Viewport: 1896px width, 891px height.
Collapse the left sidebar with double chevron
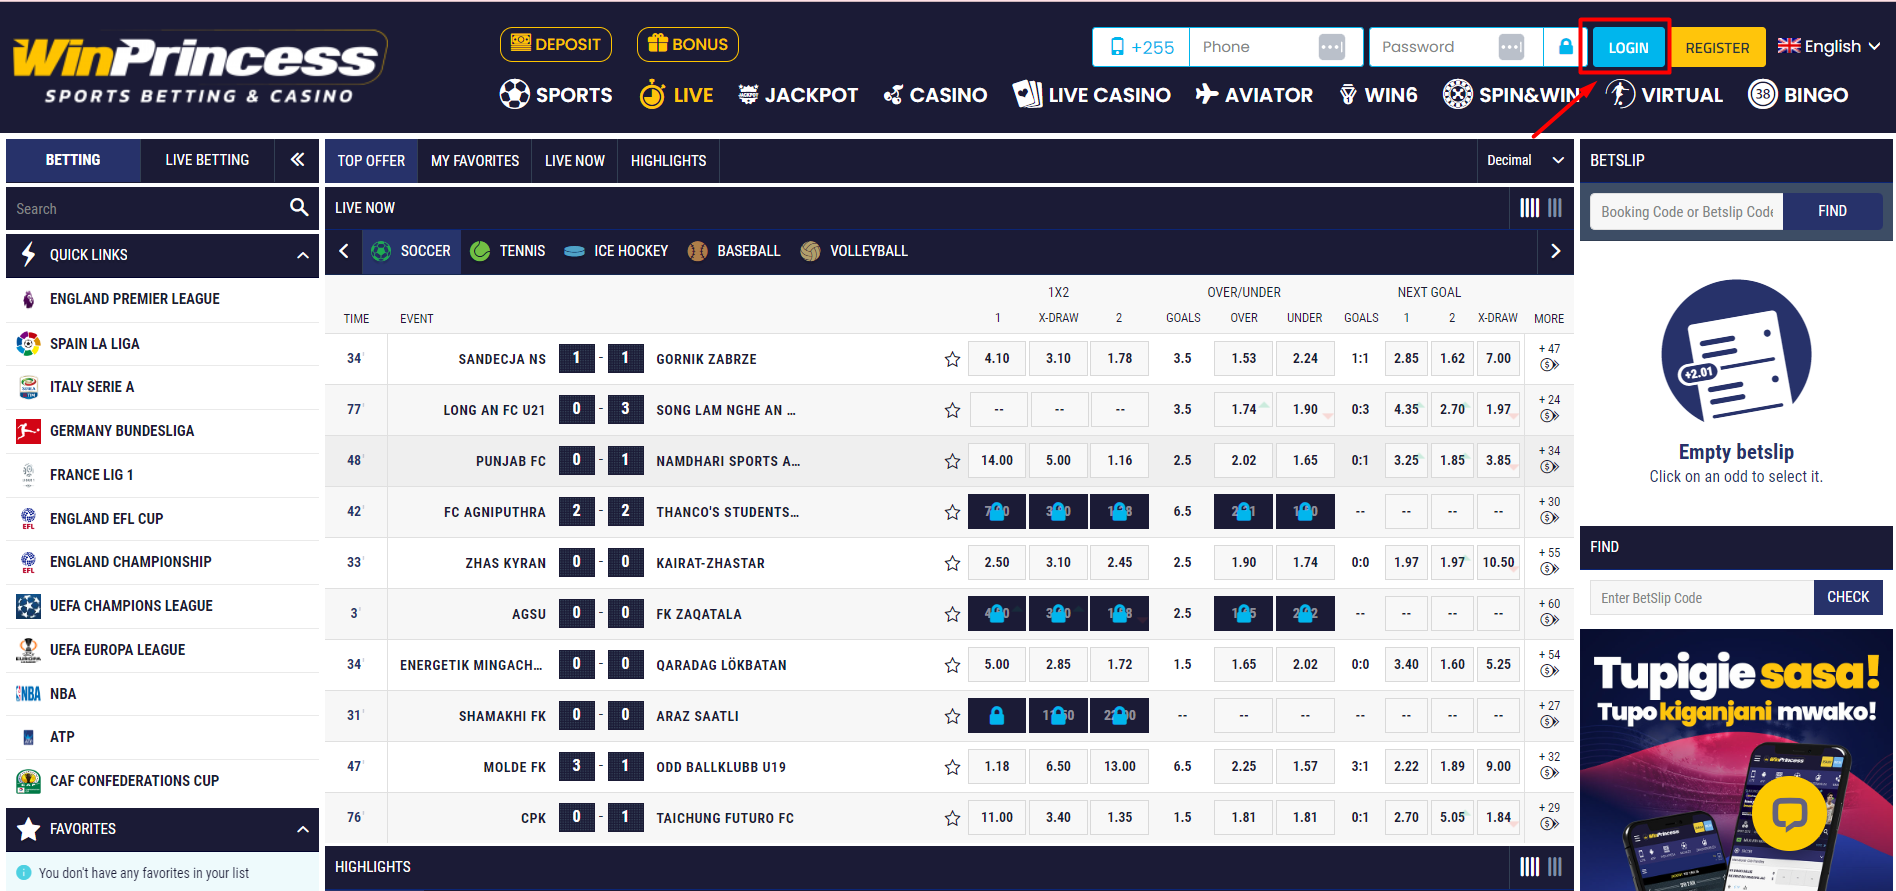pos(297,159)
